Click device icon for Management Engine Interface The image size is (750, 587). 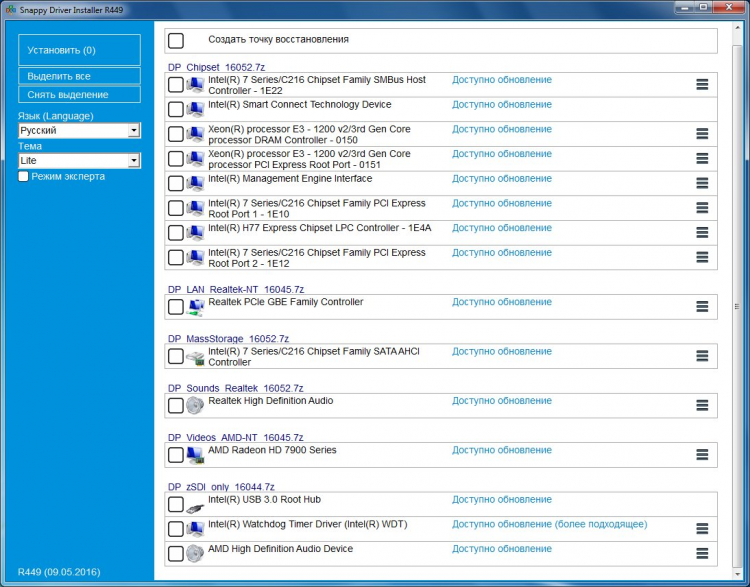point(195,183)
